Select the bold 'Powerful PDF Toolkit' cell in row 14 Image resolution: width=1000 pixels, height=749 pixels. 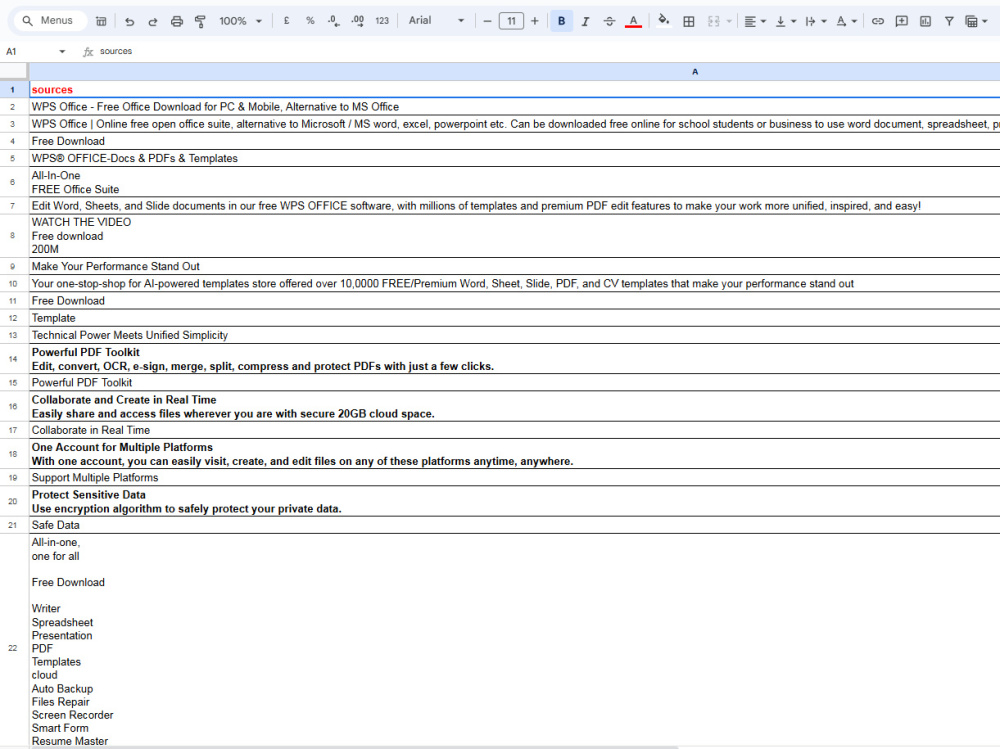tap(514, 359)
